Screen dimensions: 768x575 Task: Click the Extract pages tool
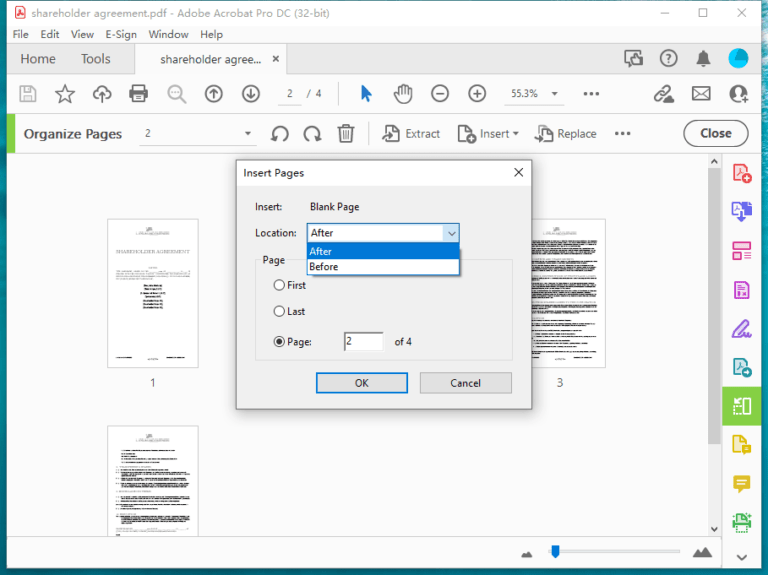click(x=410, y=134)
